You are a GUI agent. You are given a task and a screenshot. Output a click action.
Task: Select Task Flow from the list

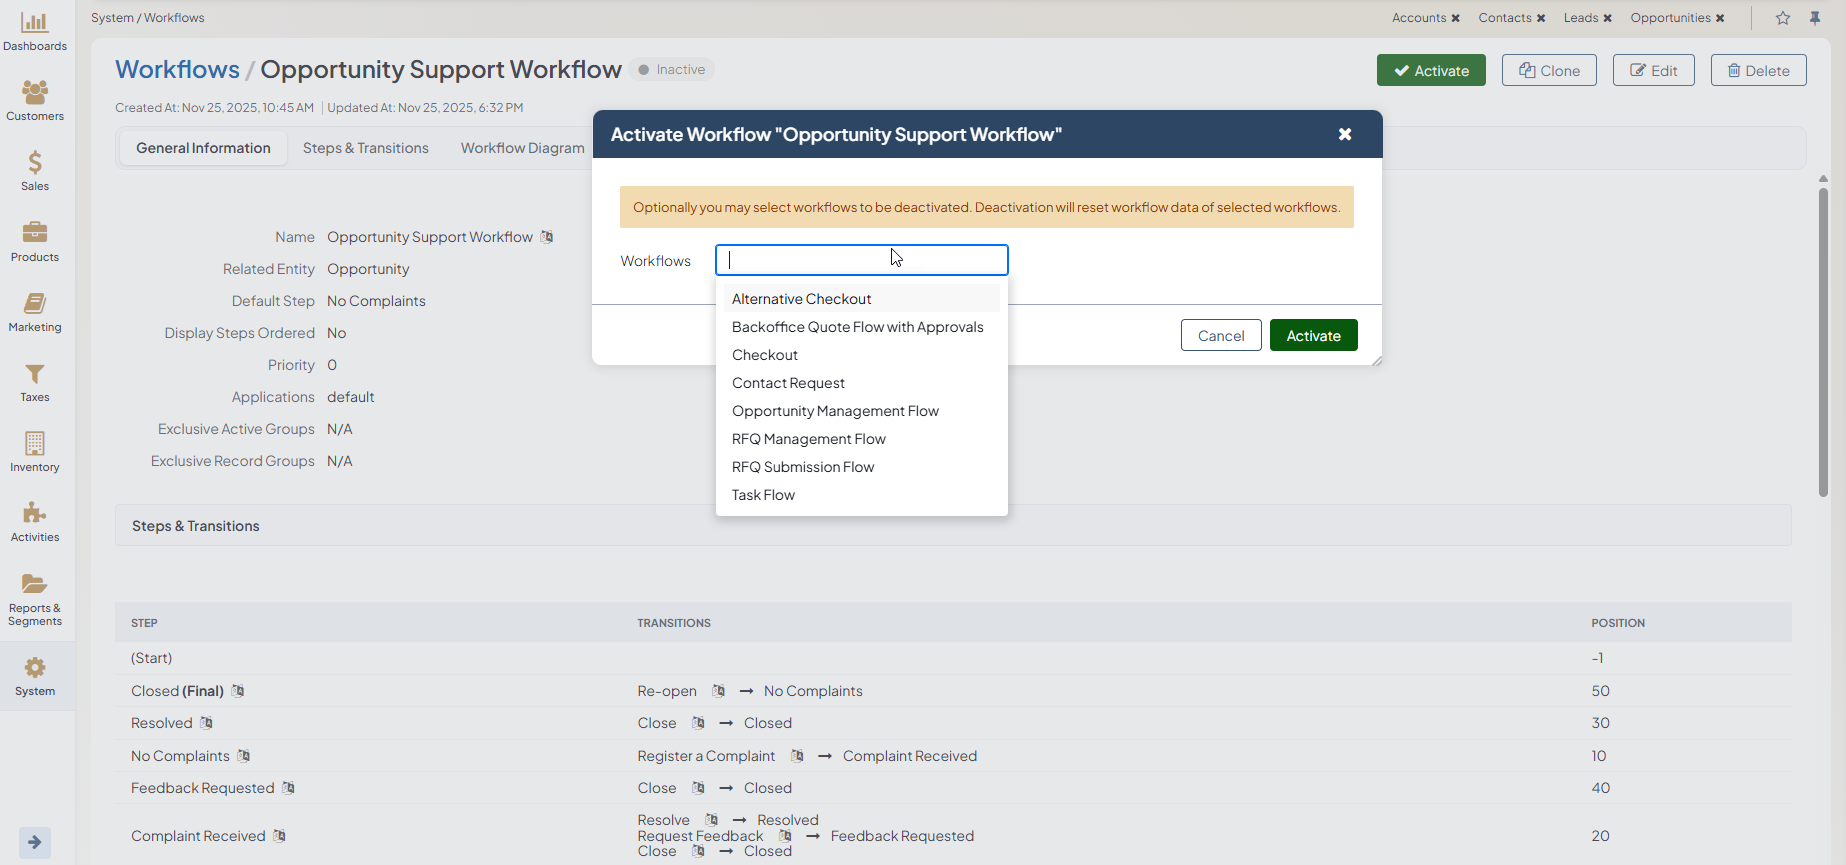point(763,495)
